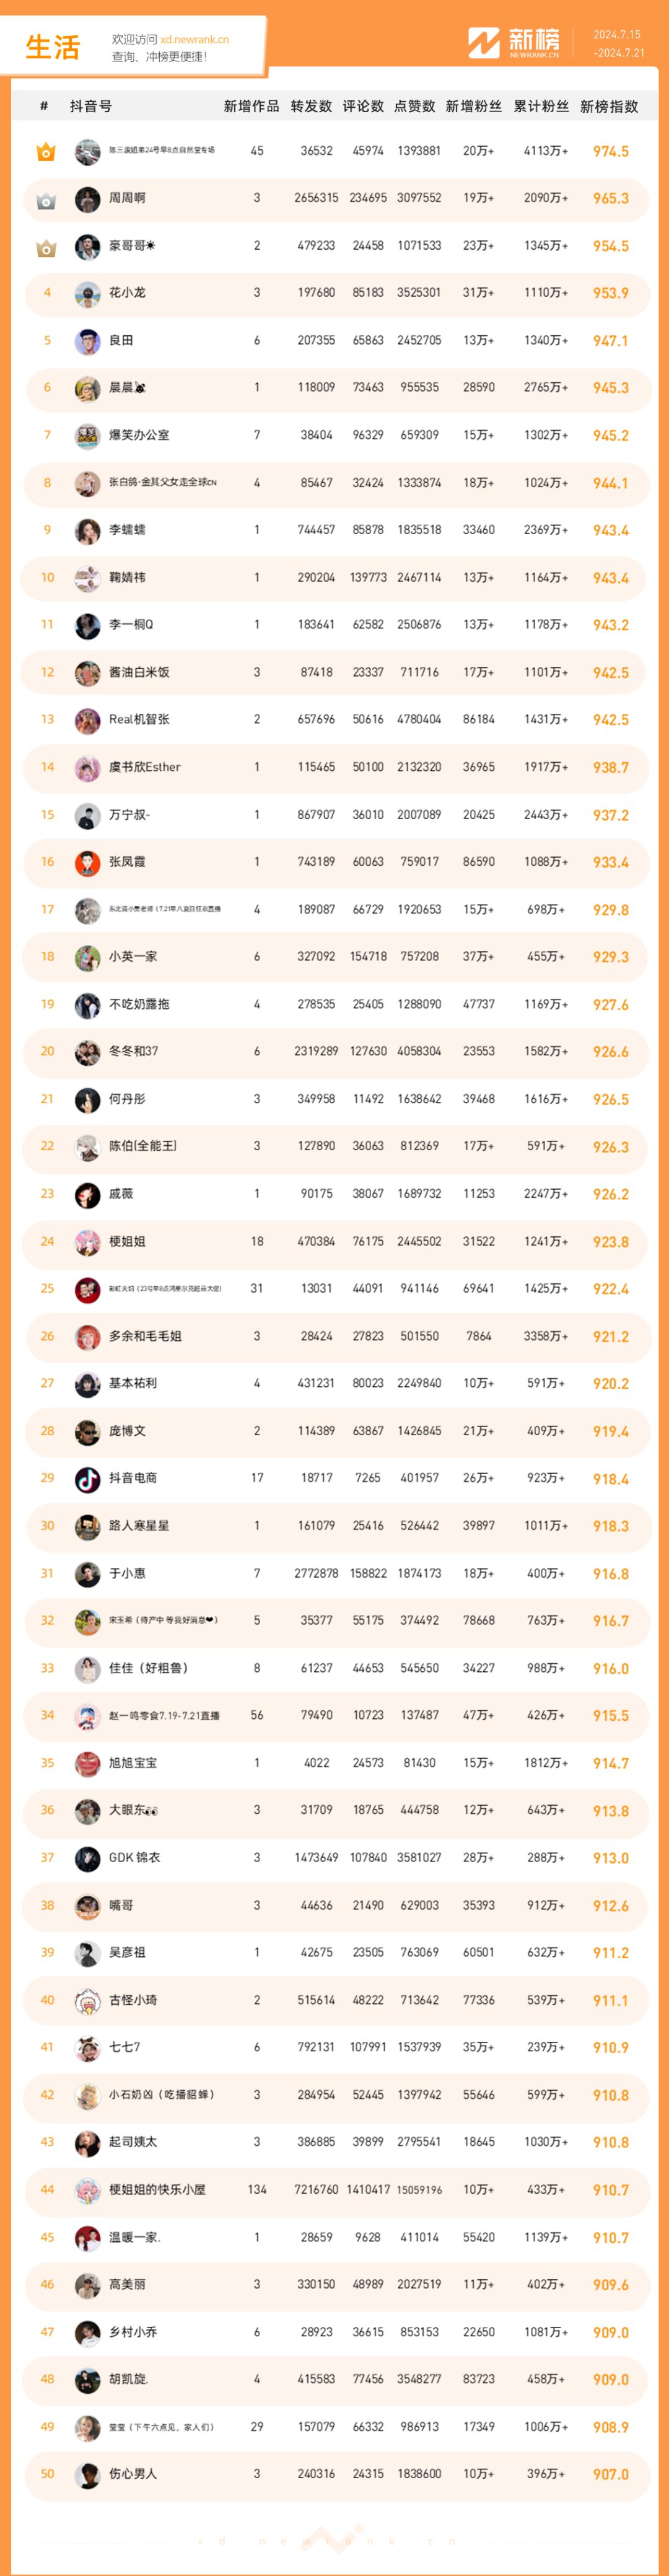Select the 点赞数 column header
Screen dimensions: 669x2576
tap(414, 106)
